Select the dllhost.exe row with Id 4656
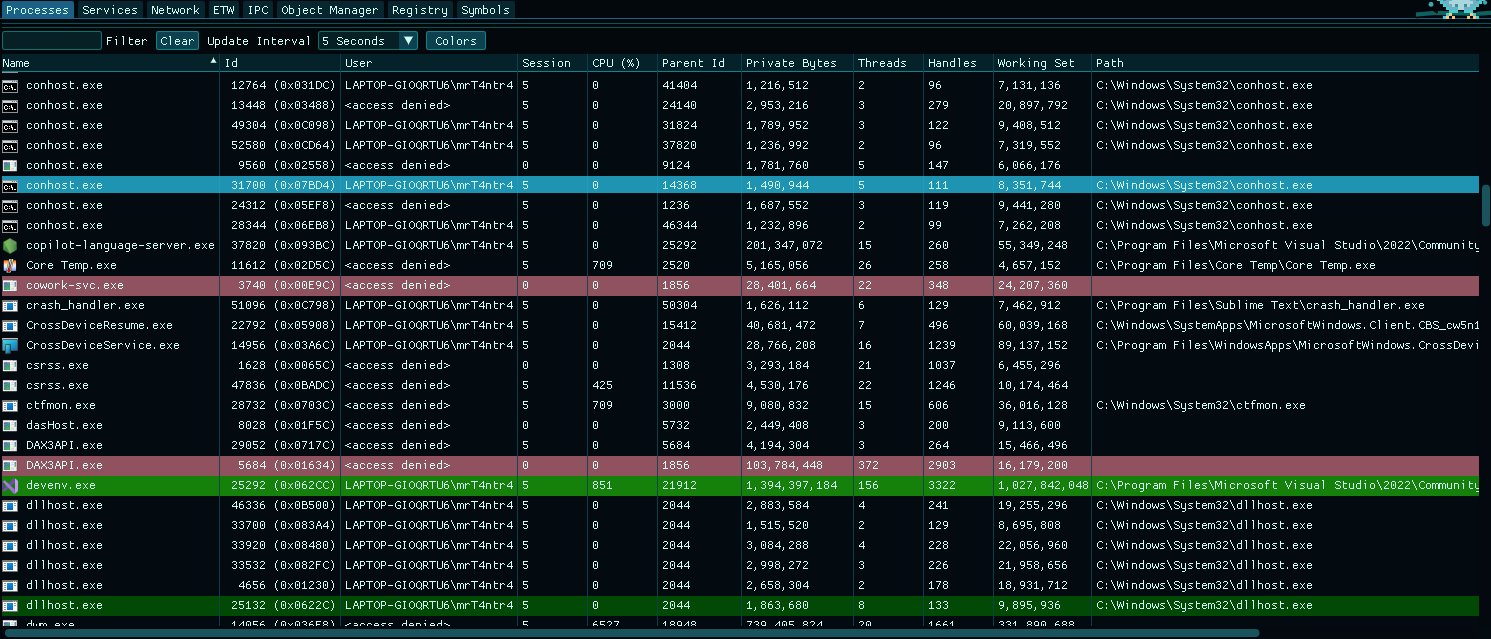 click(x=740, y=585)
